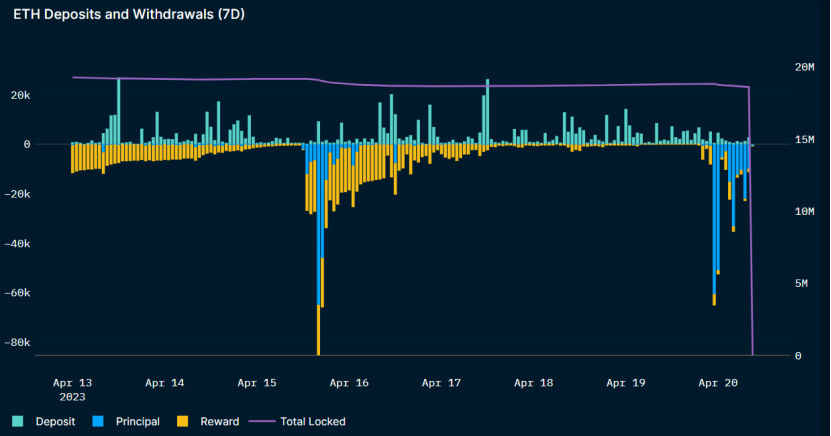Viewport: 831px width, 436px height.
Task: Click the purple Total Locked line marker
Action: pyautogui.click(x=262, y=422)
